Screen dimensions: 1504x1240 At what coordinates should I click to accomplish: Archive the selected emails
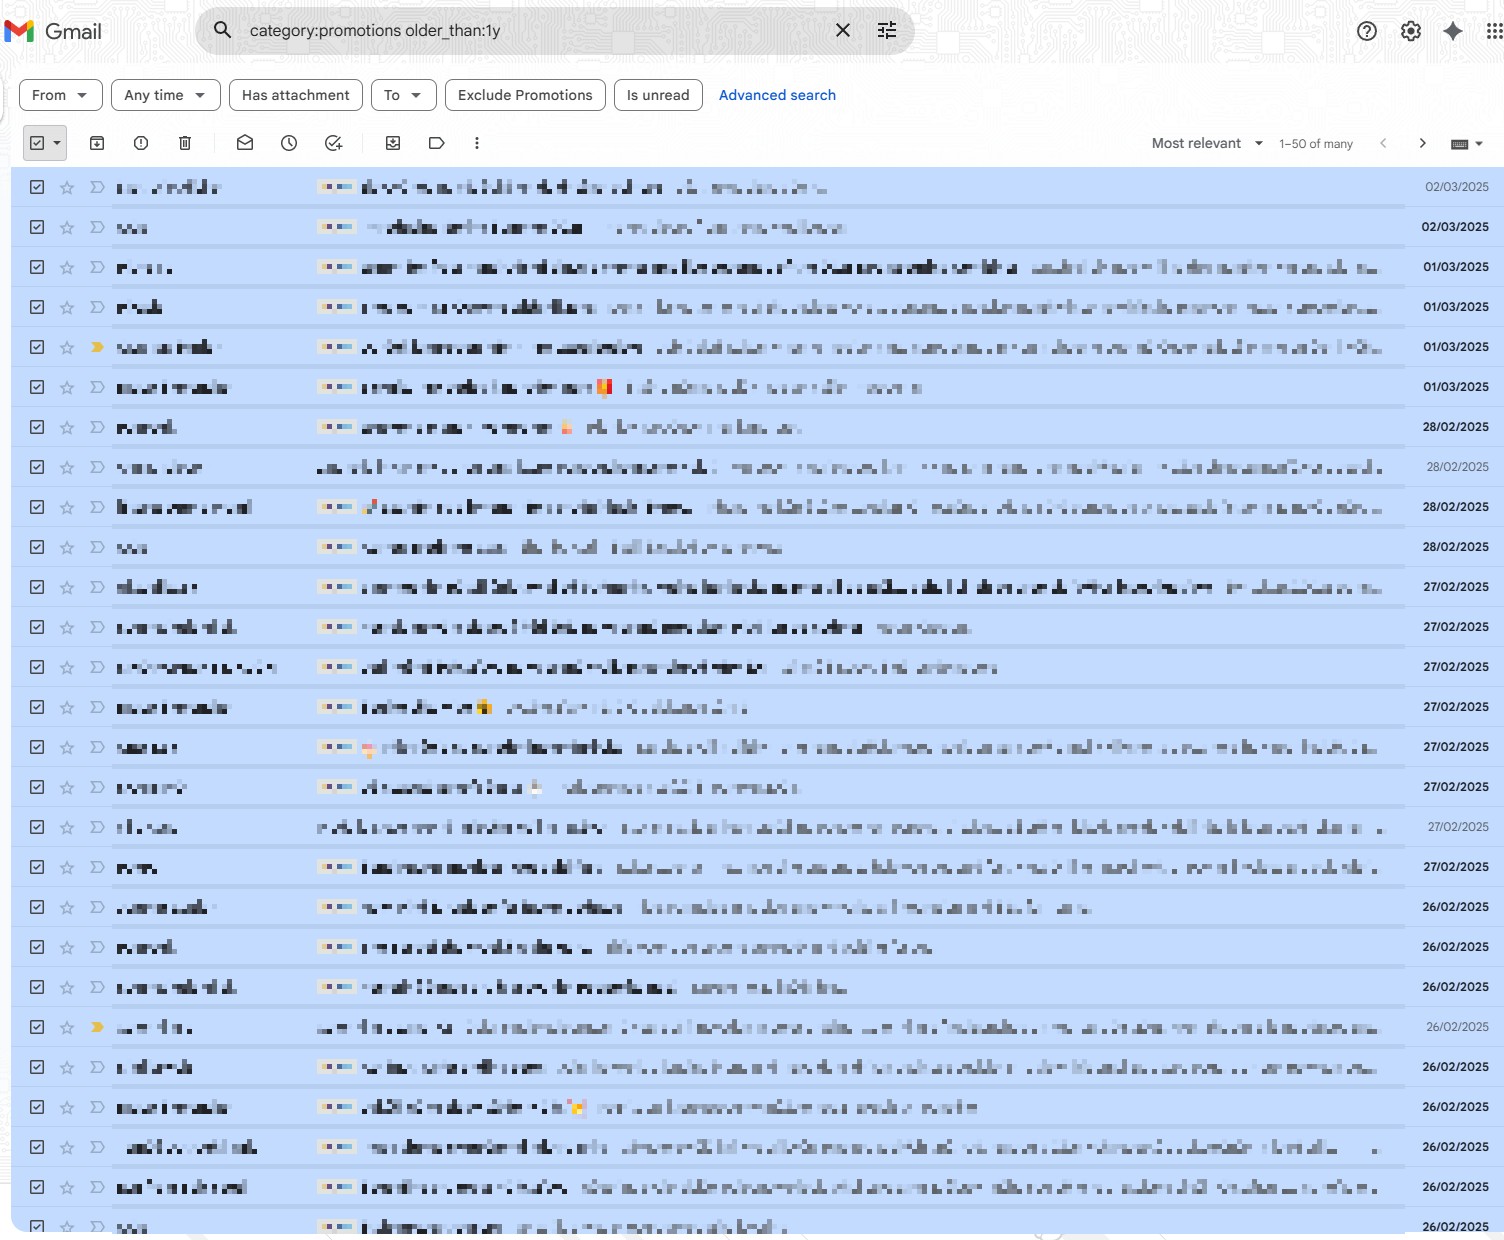tap(97, 143)
